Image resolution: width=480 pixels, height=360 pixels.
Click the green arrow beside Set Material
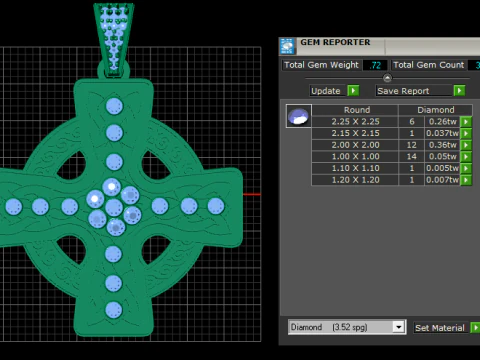click(475, 328)
